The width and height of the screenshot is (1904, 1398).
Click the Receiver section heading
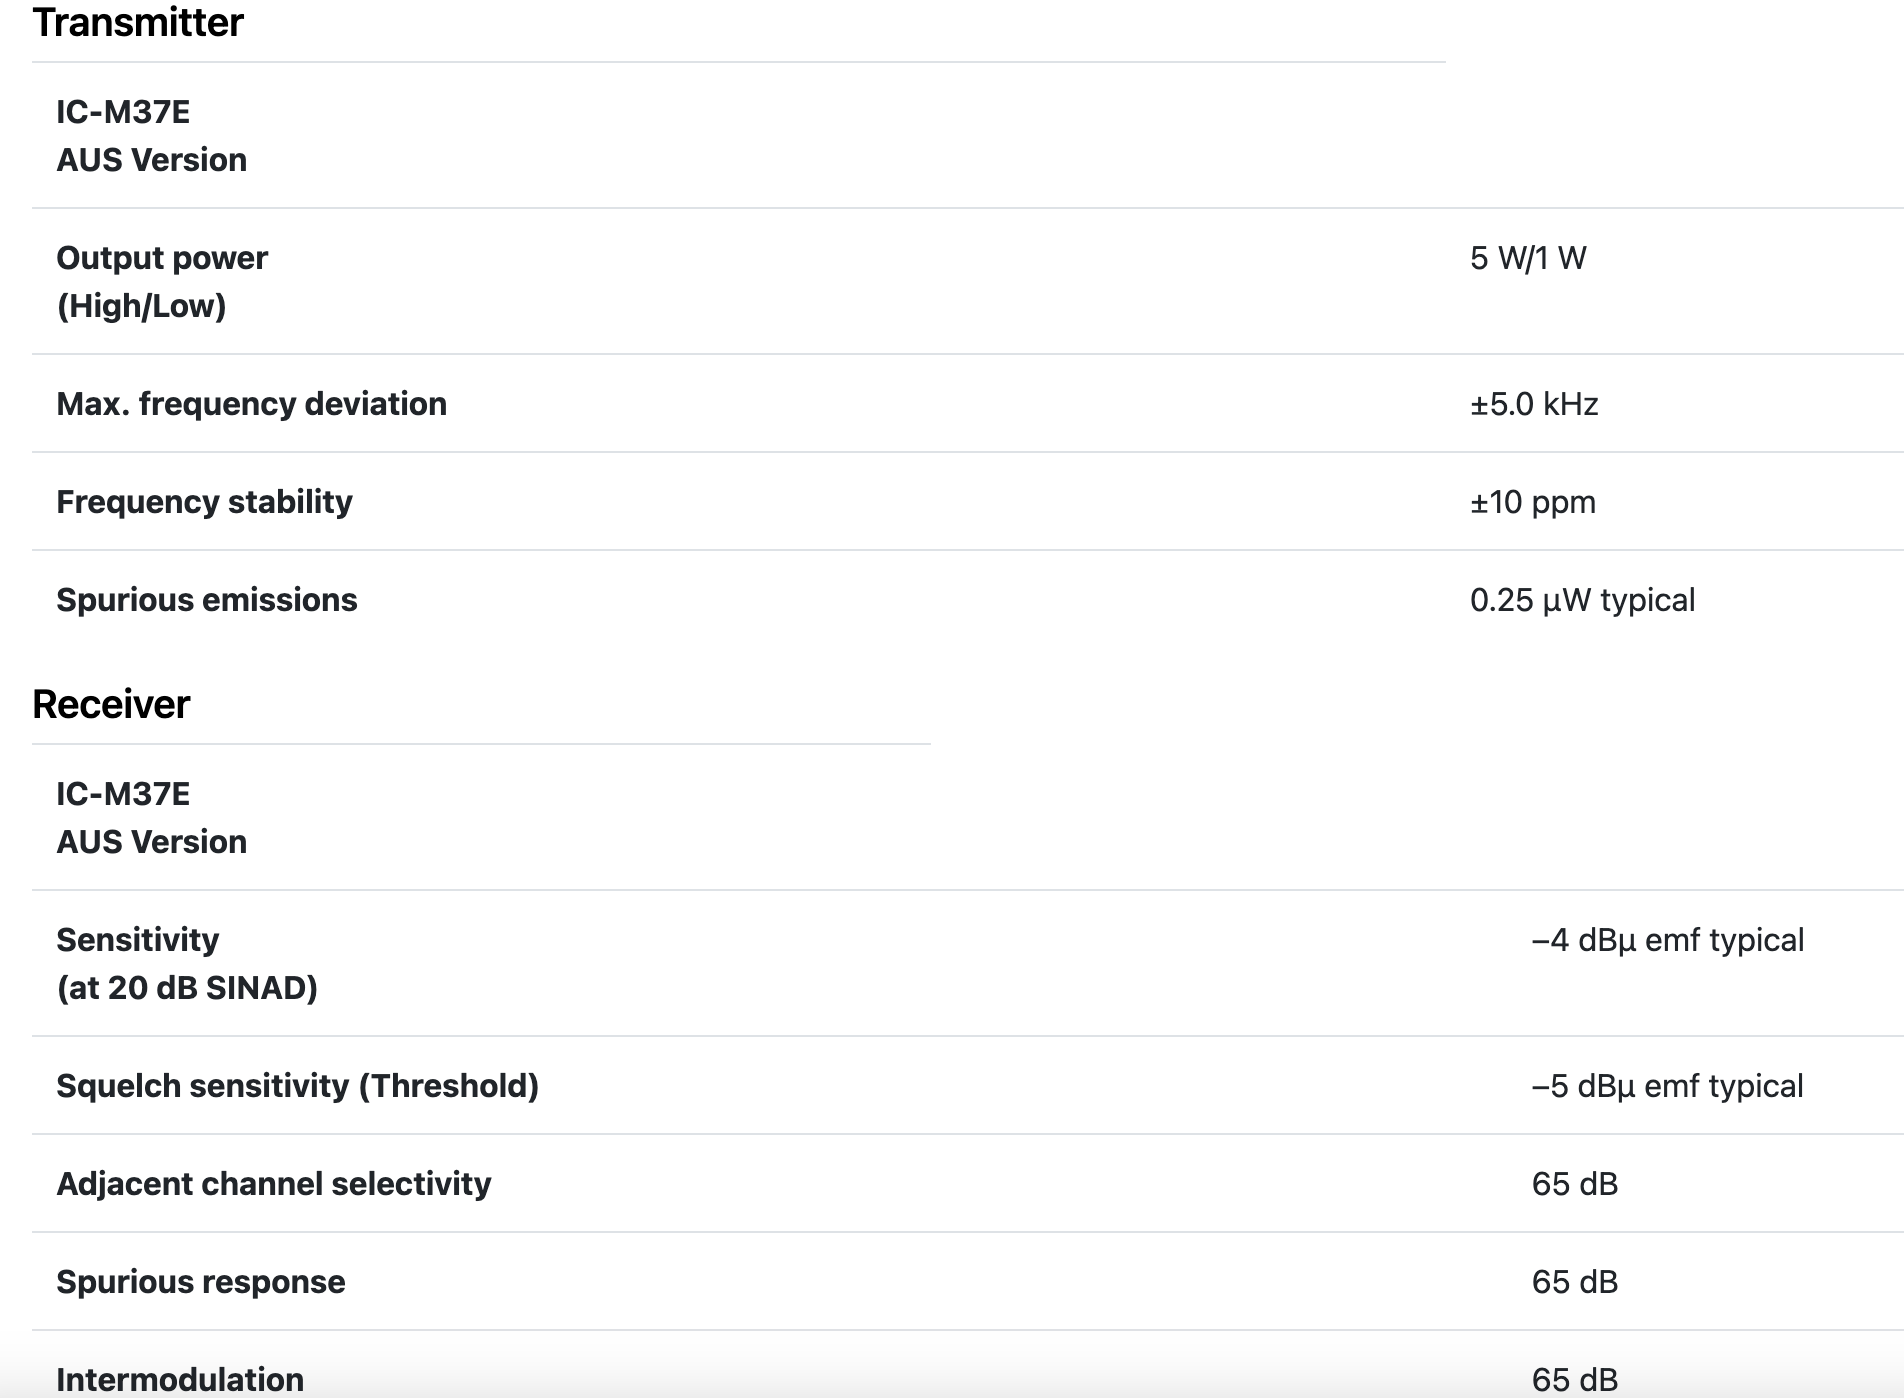111,705
